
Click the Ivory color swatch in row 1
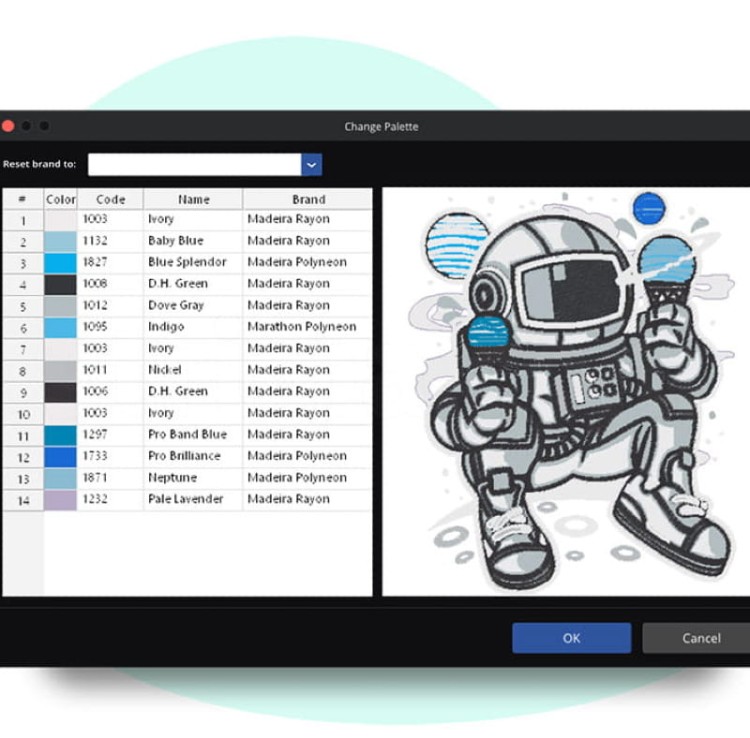pyautogui.click(x=60, y=220)
